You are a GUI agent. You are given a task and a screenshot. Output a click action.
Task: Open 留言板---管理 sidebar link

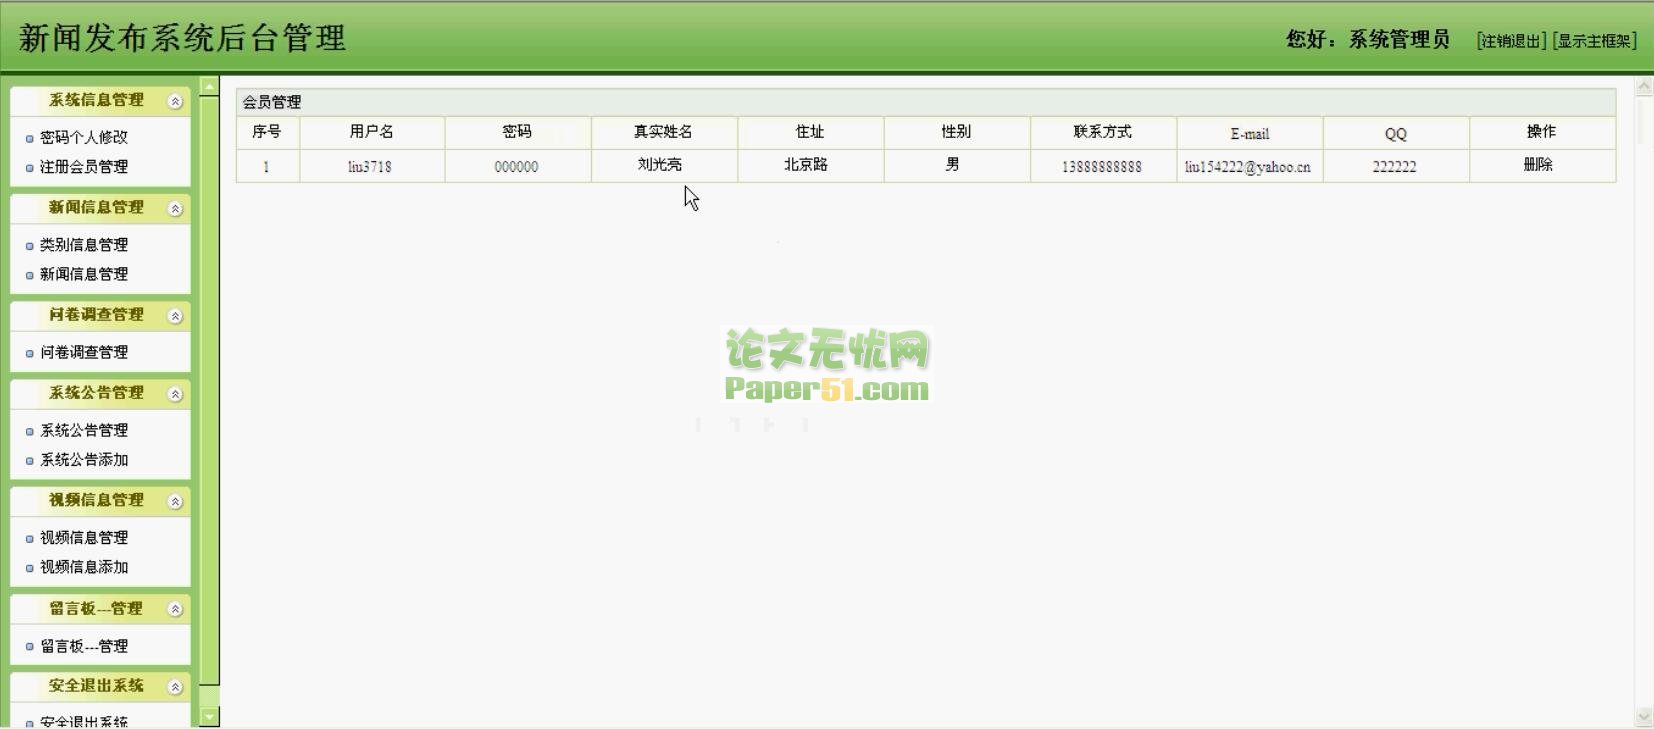click(x=84, y=646)
